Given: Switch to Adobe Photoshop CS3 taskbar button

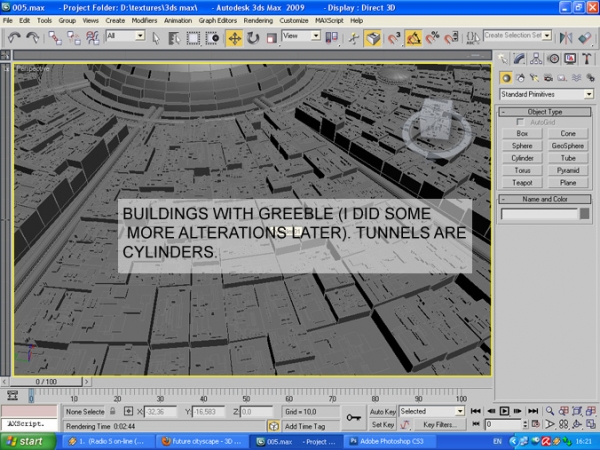Looking at the screenshot, I should (x=392, y=442).
